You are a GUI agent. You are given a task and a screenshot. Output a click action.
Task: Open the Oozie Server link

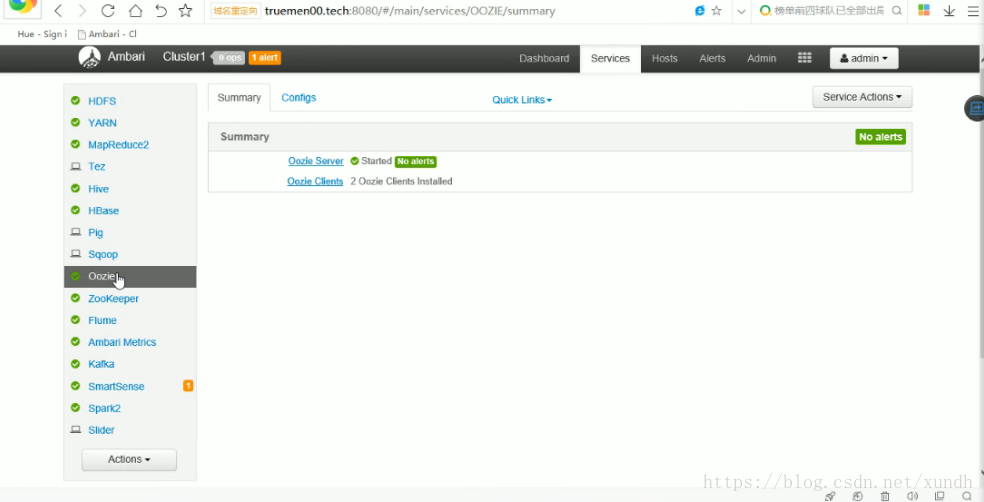316,161
